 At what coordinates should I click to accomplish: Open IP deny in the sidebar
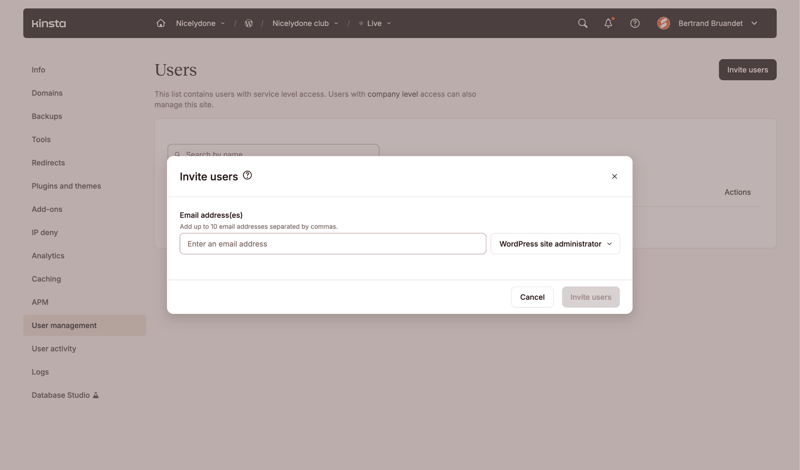44,232
